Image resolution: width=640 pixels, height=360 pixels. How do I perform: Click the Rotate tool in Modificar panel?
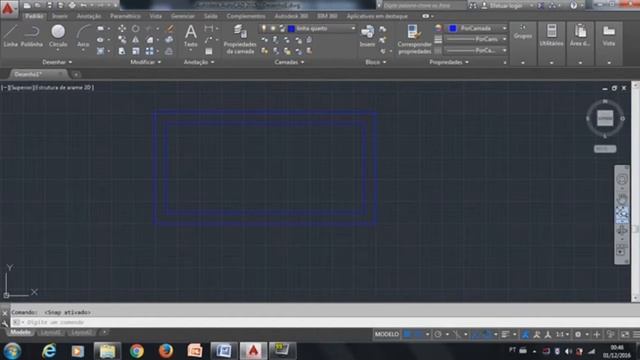pyautogui.click(x=136, y=29)
